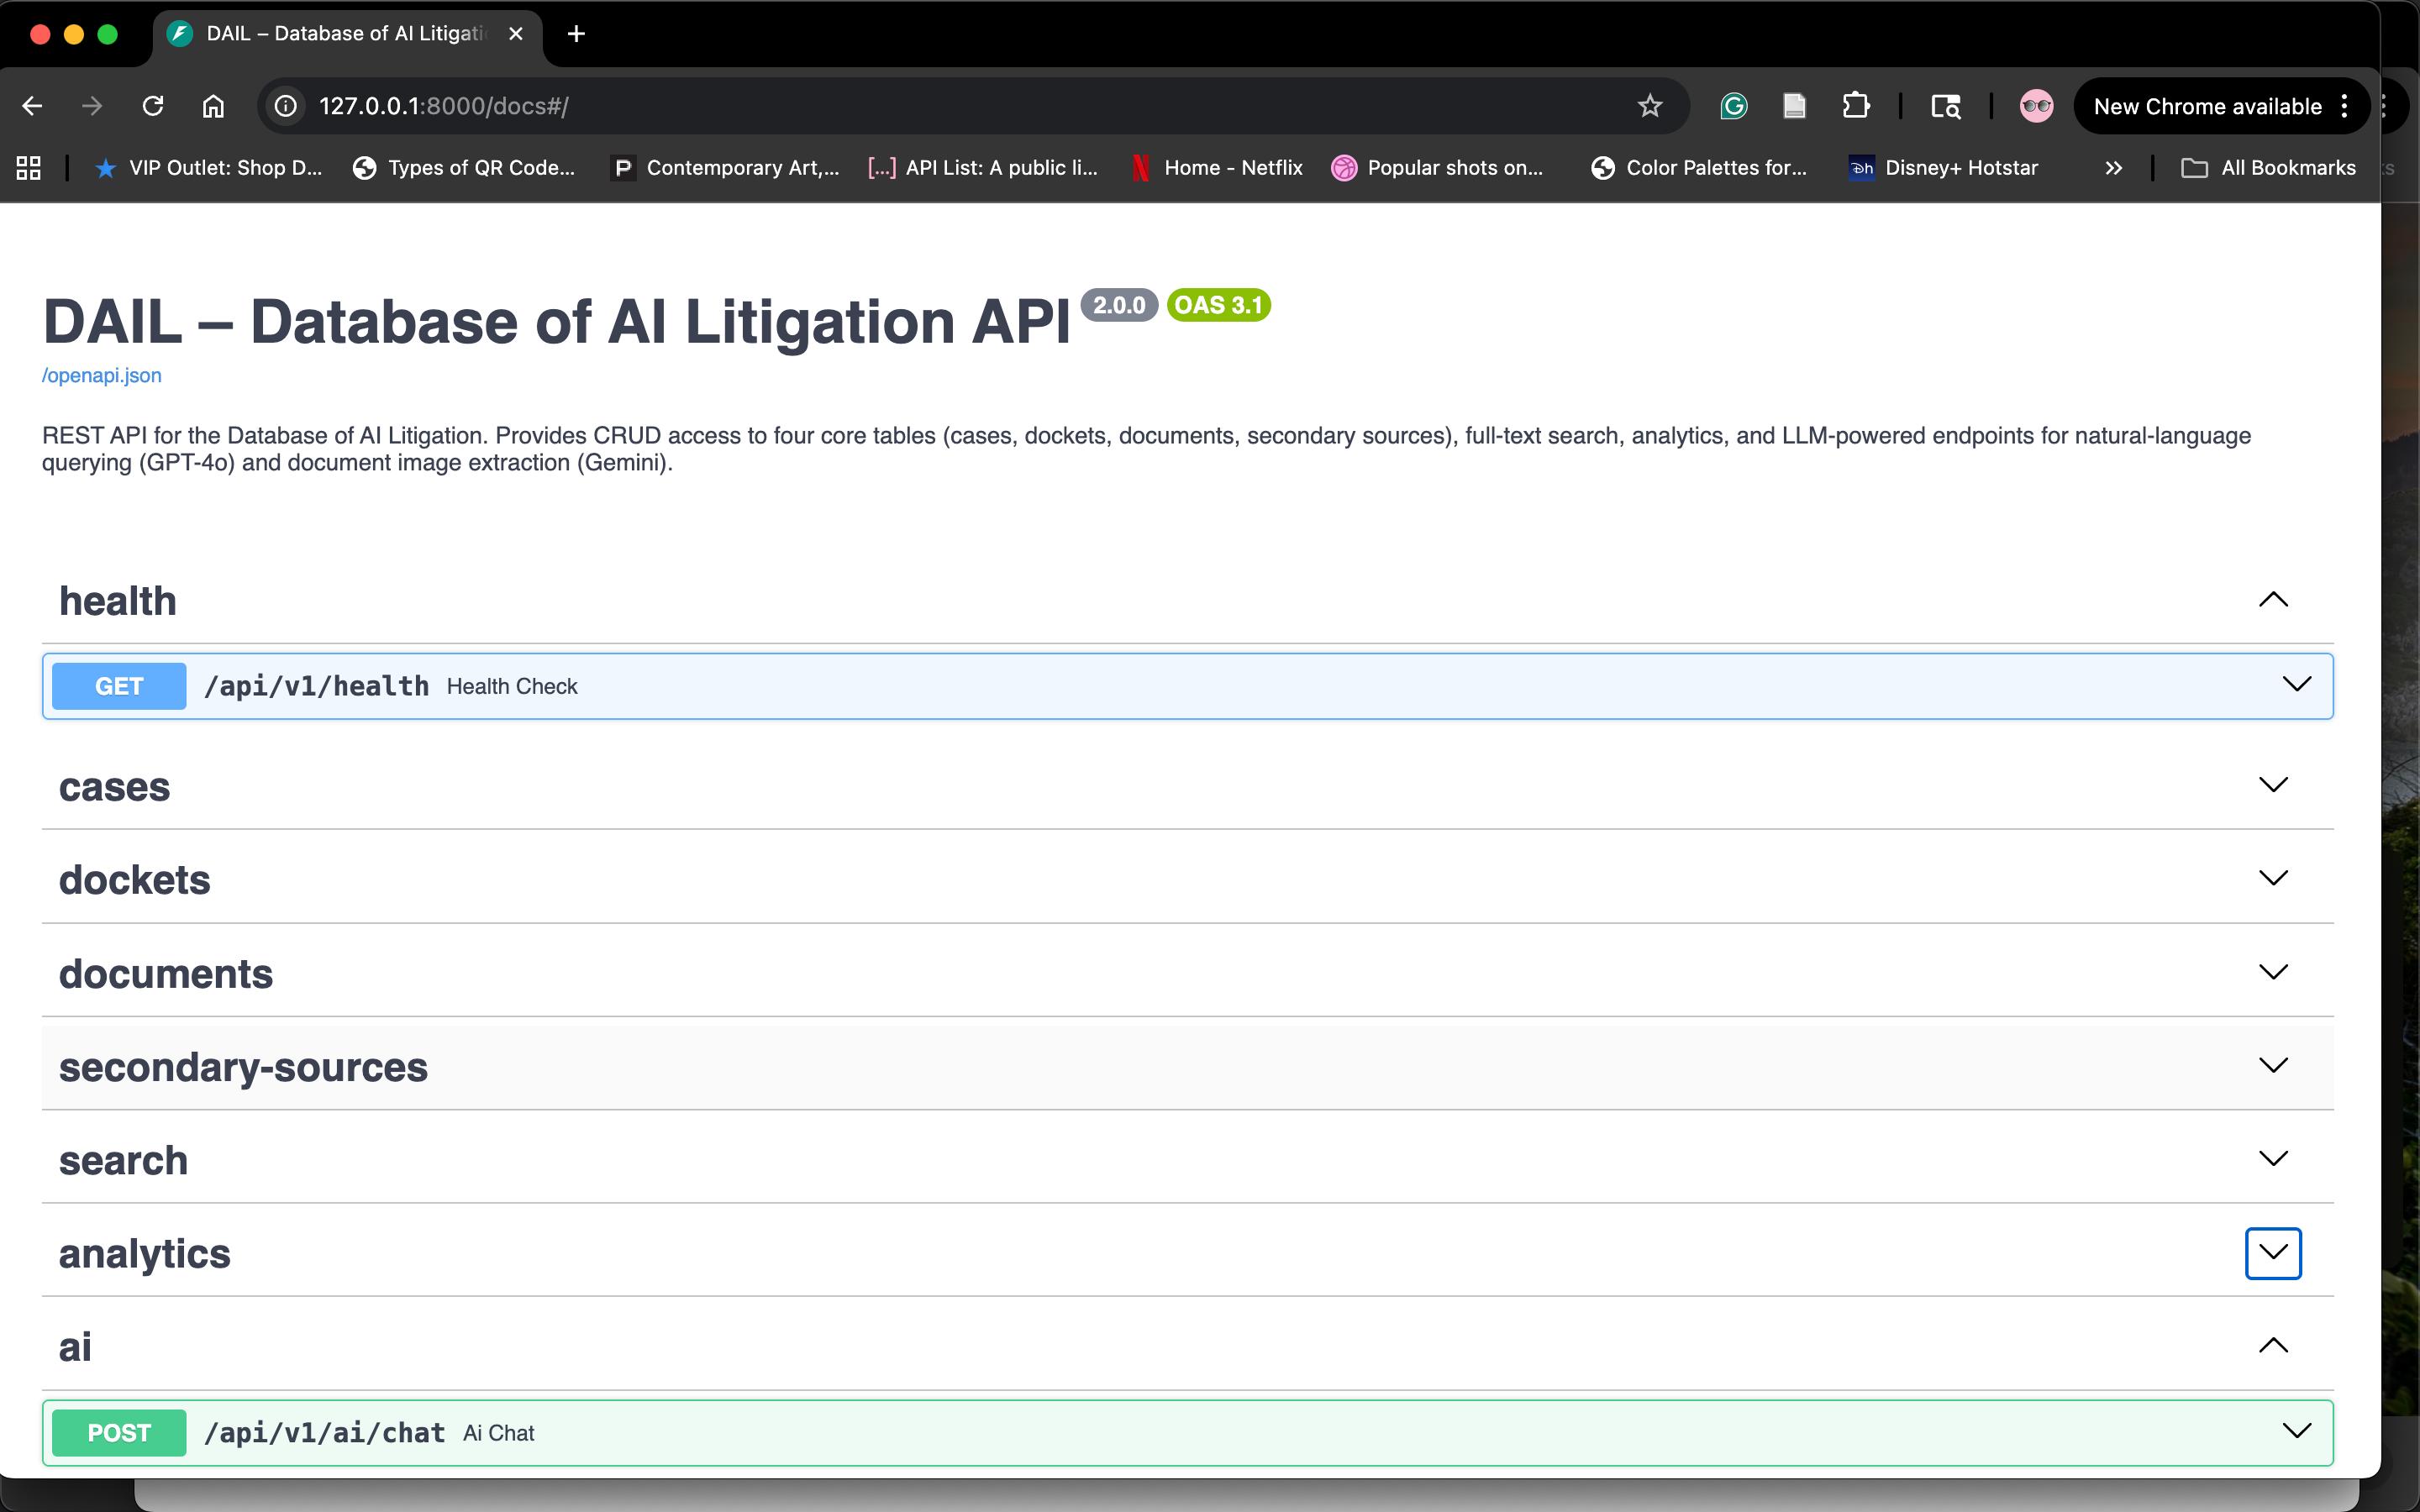Open the Home - Netflix bookmark
This screenshot has width=2420, height=1512.
click(x=1218, y=168)
